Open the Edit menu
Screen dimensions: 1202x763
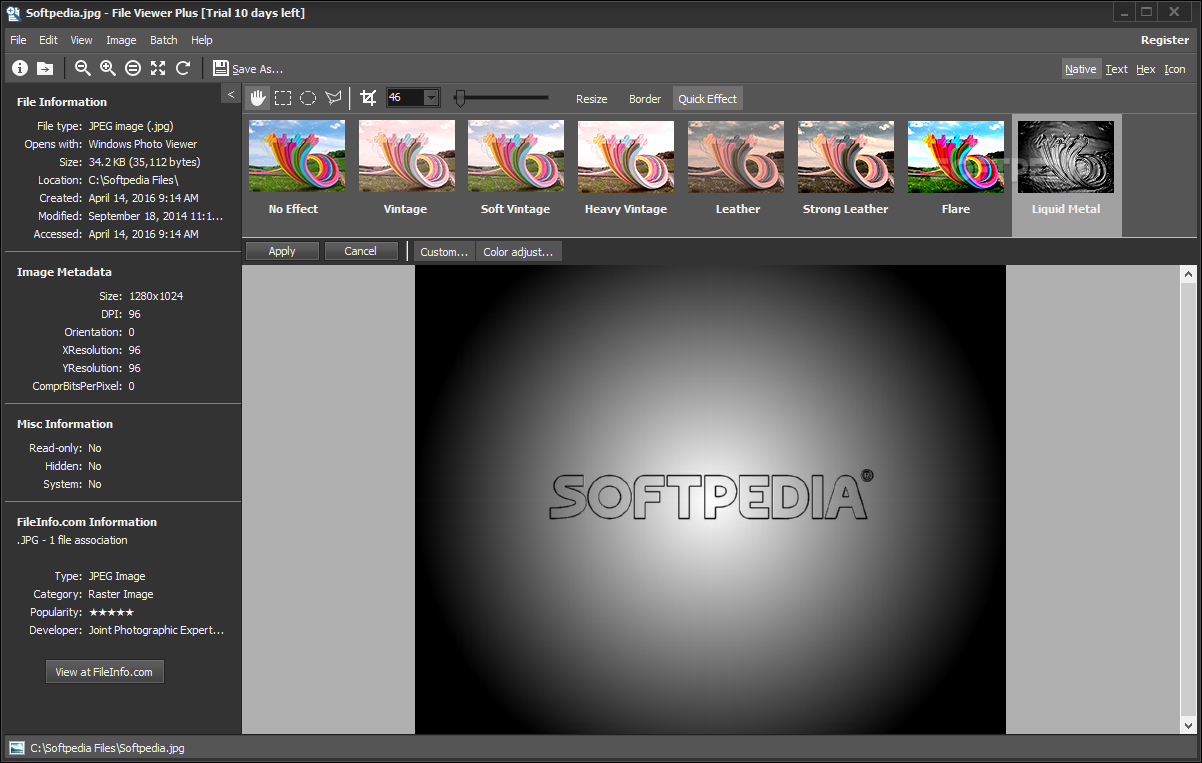pyautogui.click(x=48, y=40)
